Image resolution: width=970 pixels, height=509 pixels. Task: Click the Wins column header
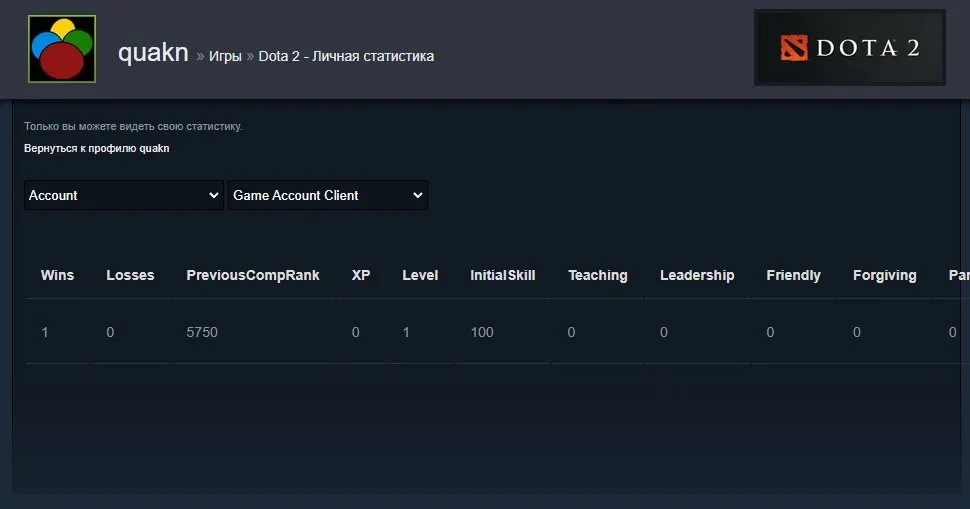[x=57, y=275]
